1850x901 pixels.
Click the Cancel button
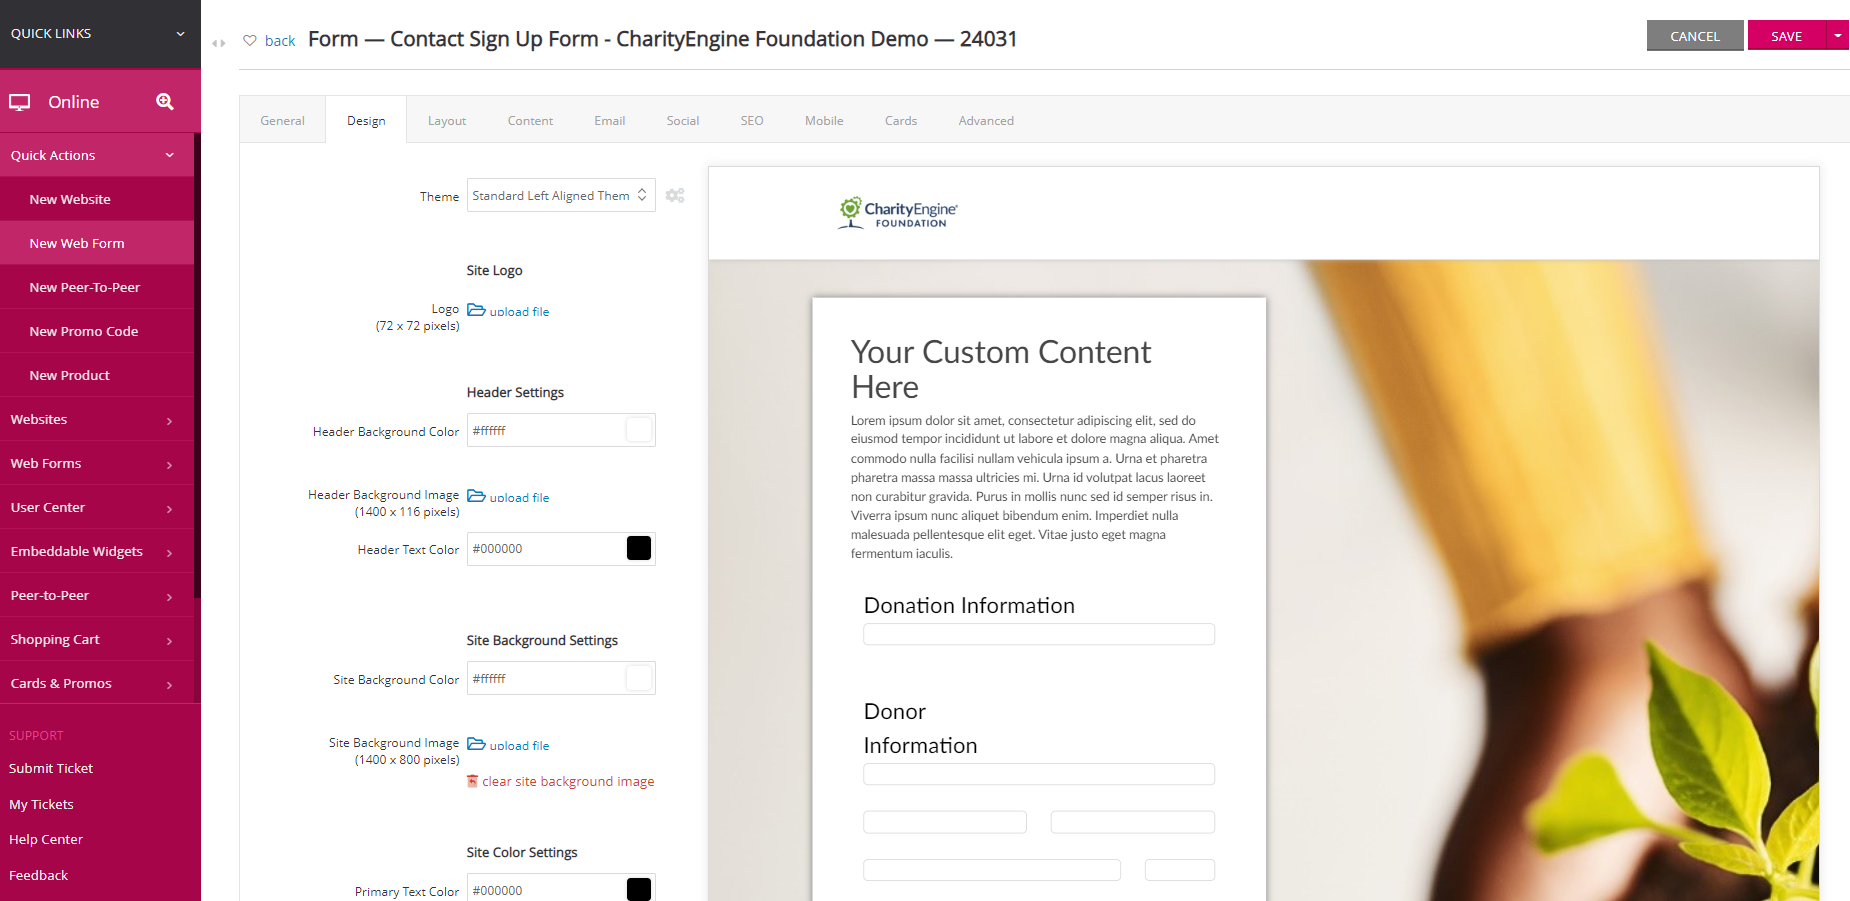[x=1695, y=35]
